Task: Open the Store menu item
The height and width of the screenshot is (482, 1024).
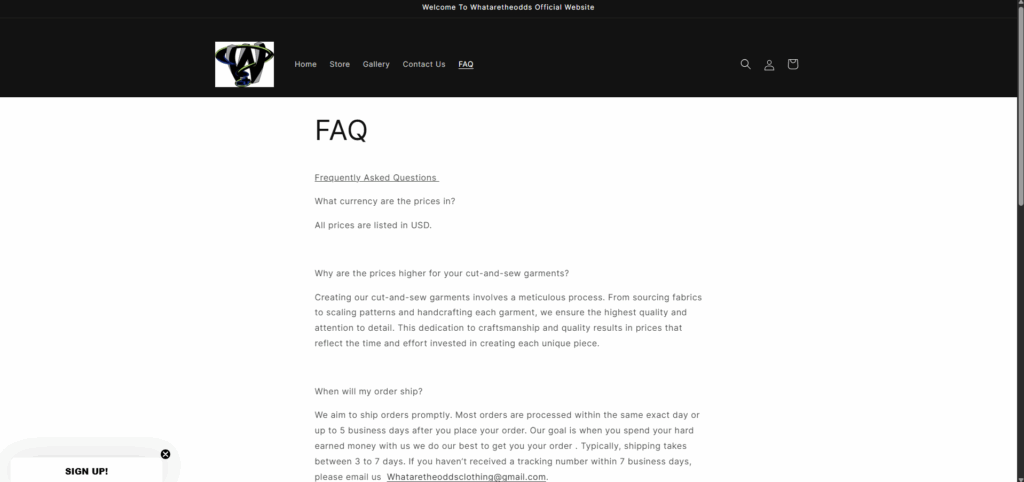Action: point(340,64)
